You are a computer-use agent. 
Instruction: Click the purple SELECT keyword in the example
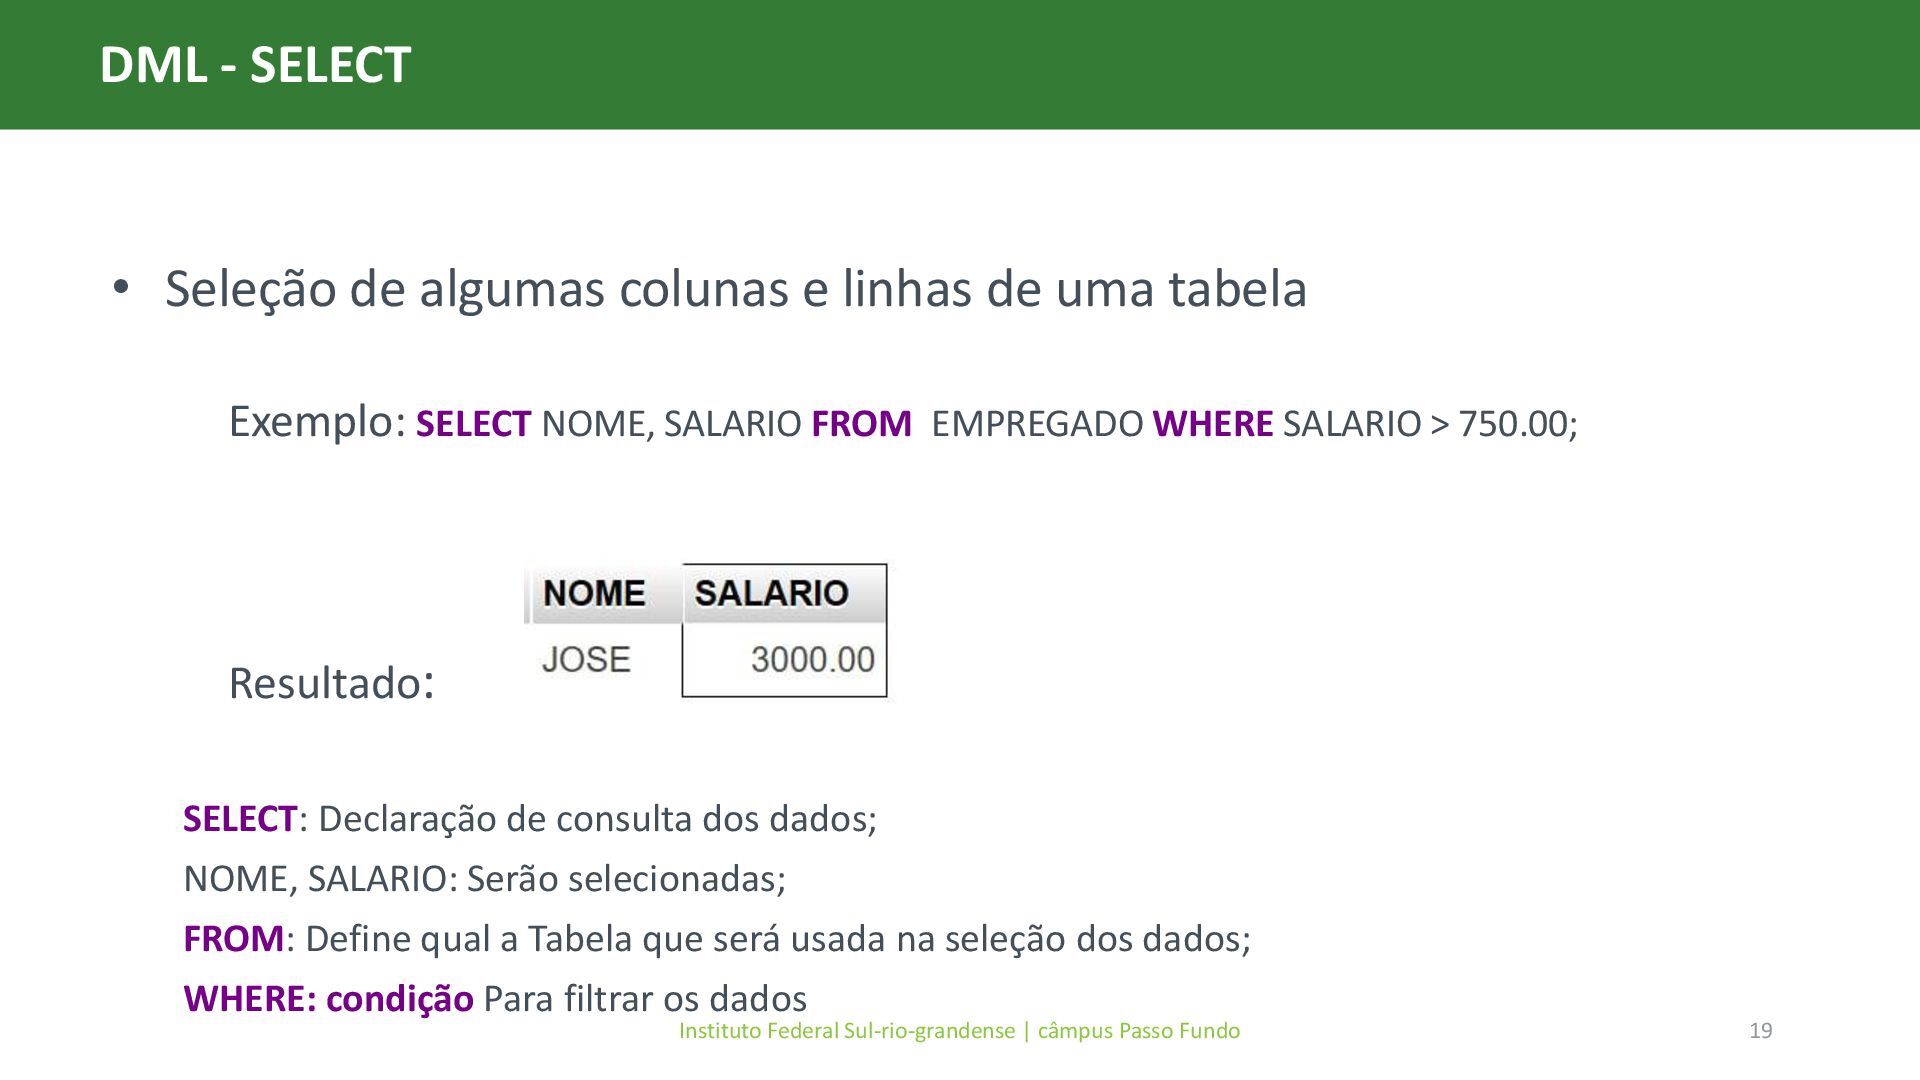473,424
